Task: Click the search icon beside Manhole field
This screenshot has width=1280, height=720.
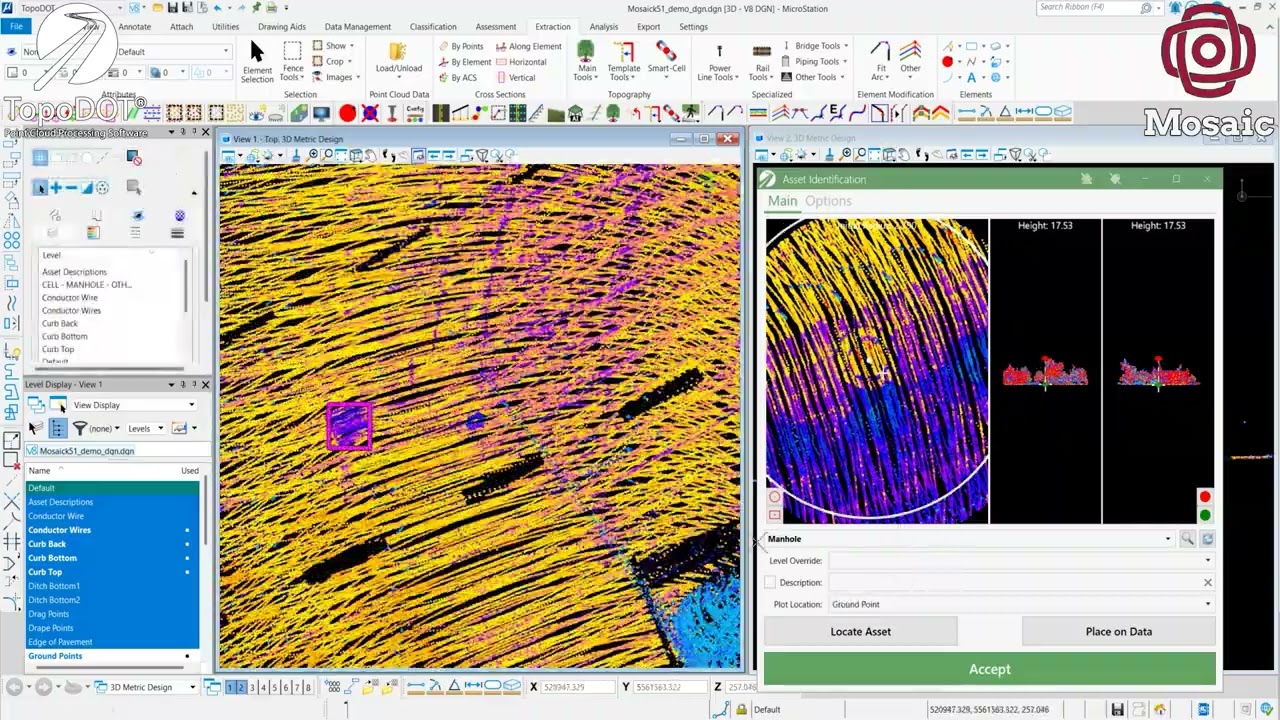Action: pyautogui.click(x=1187, y=539)
